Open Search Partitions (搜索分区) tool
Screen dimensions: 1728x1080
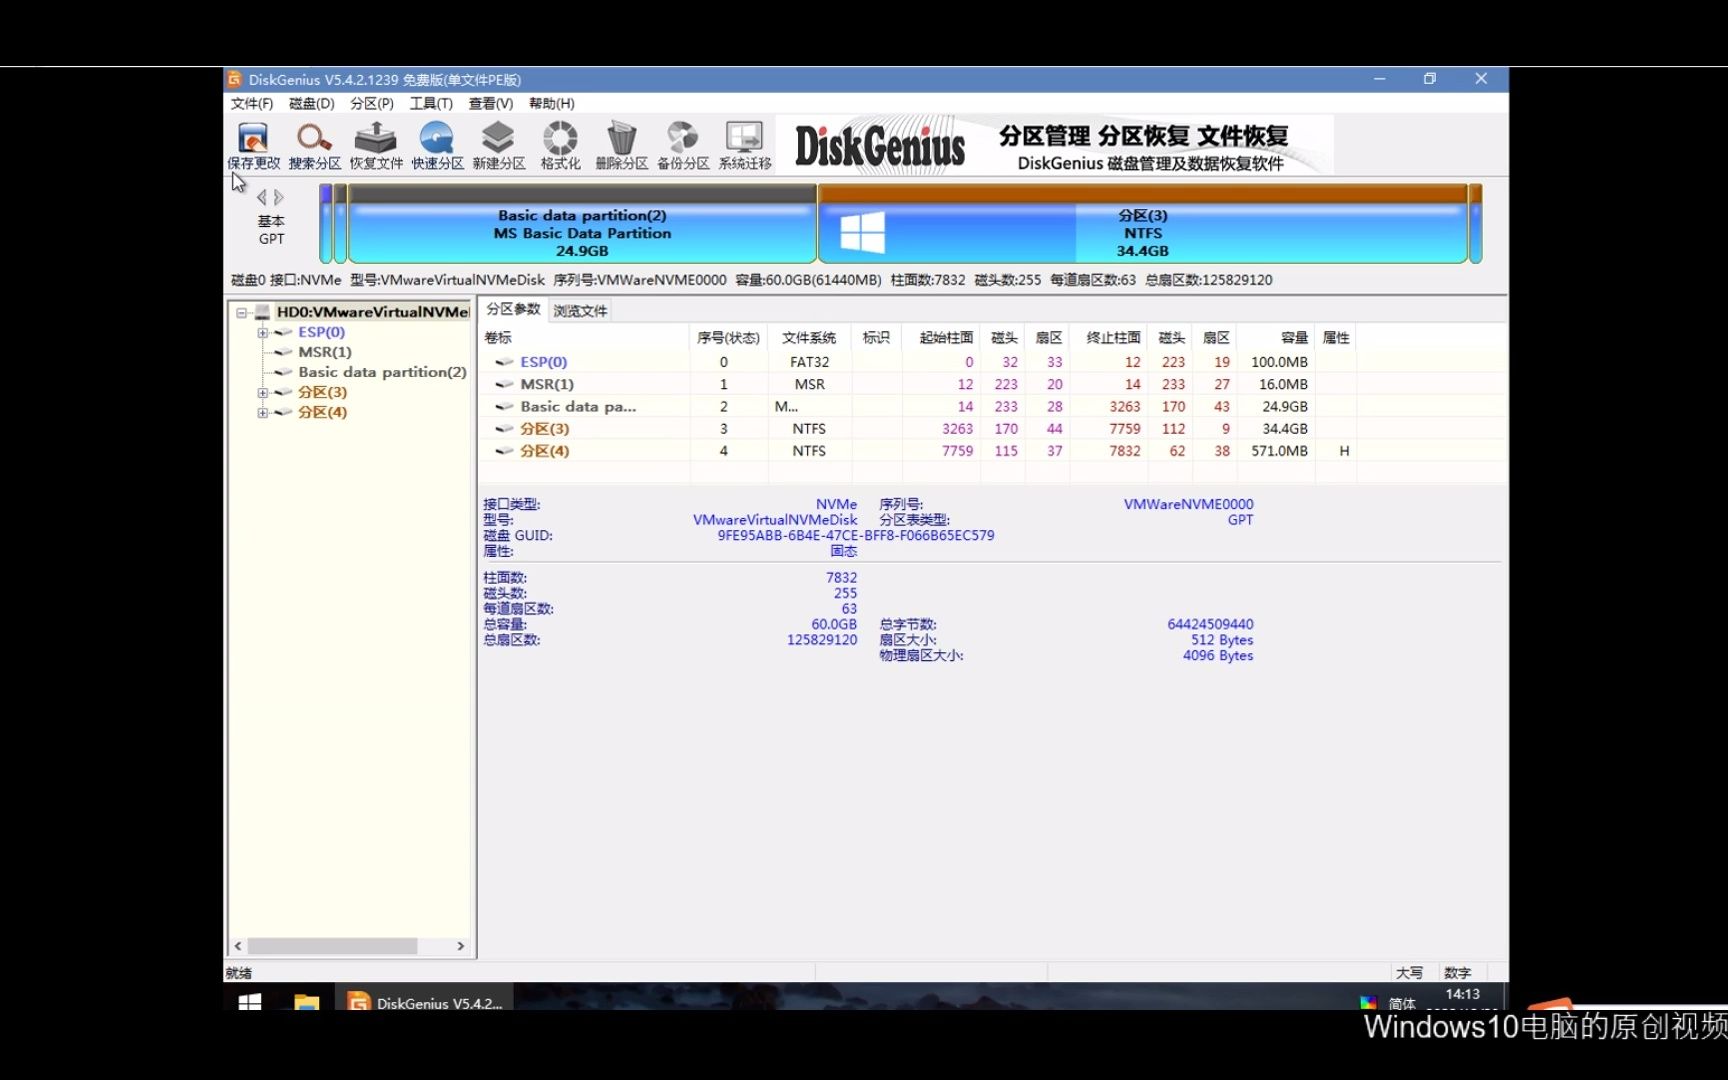pyautogui.click(x=314, y=146)
